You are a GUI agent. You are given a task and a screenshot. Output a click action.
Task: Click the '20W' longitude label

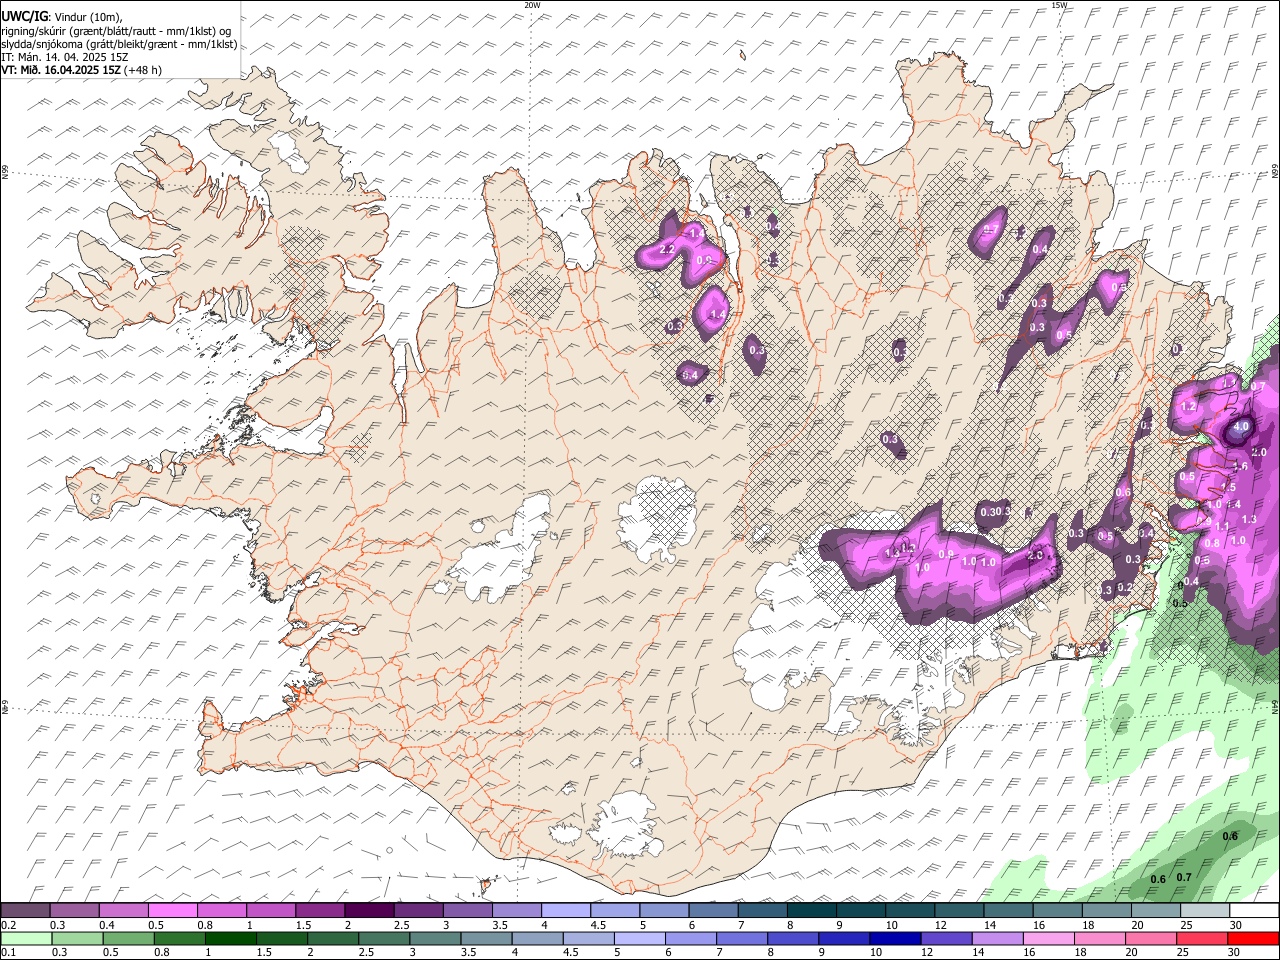(x=532, y=5)
